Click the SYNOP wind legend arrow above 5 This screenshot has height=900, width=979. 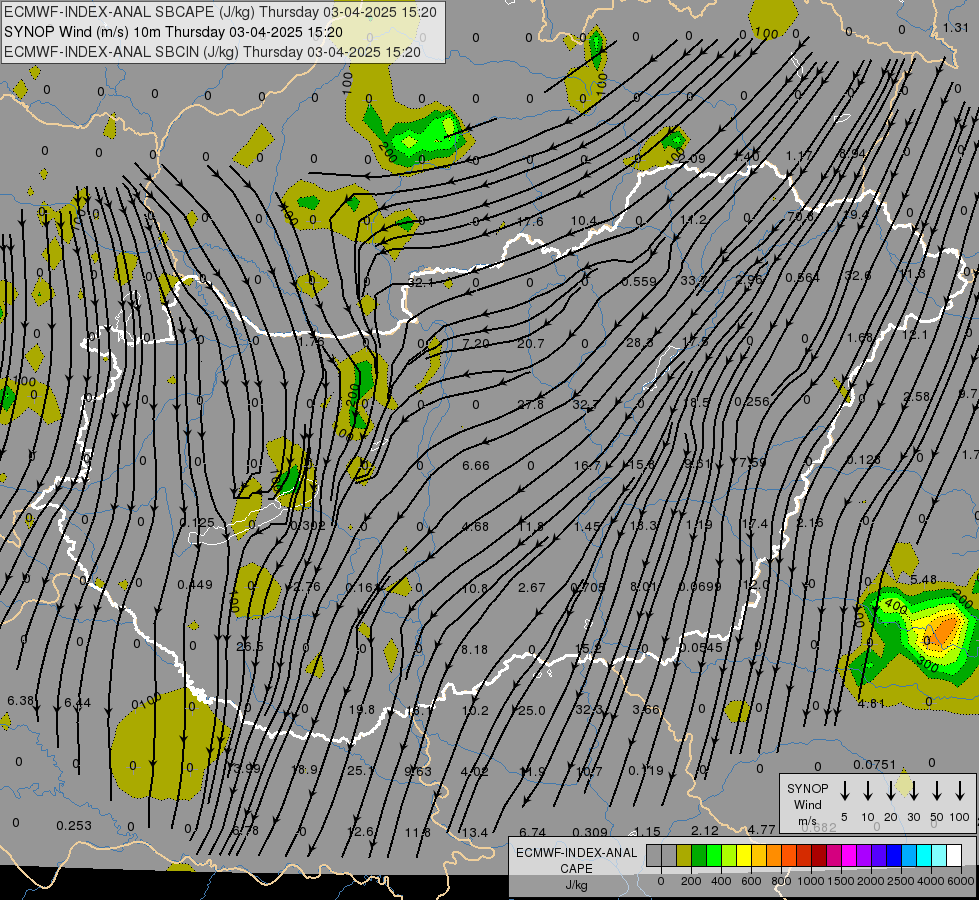coord(844,791)
